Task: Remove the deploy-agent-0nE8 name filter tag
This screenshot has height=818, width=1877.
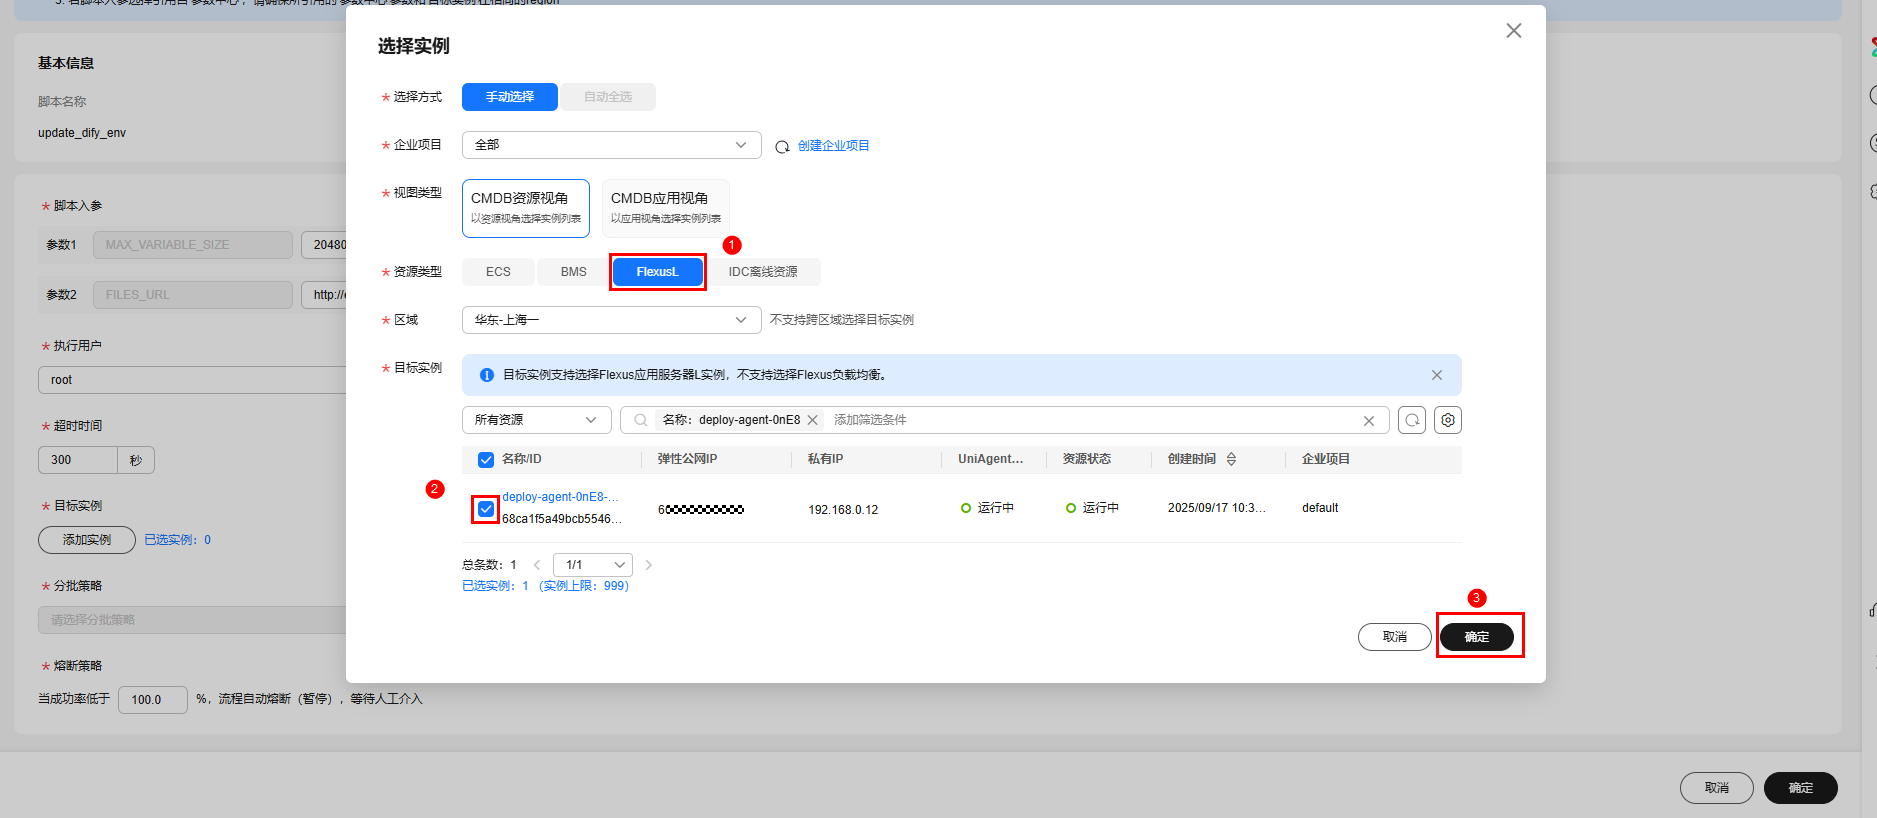Action: pyautogui.click(x=813, y=420)
